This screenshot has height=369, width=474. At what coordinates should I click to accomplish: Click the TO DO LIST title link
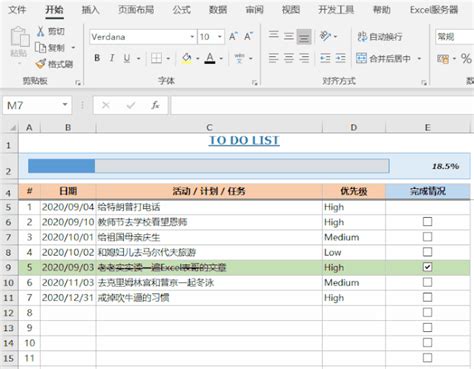tap(244, 140)
